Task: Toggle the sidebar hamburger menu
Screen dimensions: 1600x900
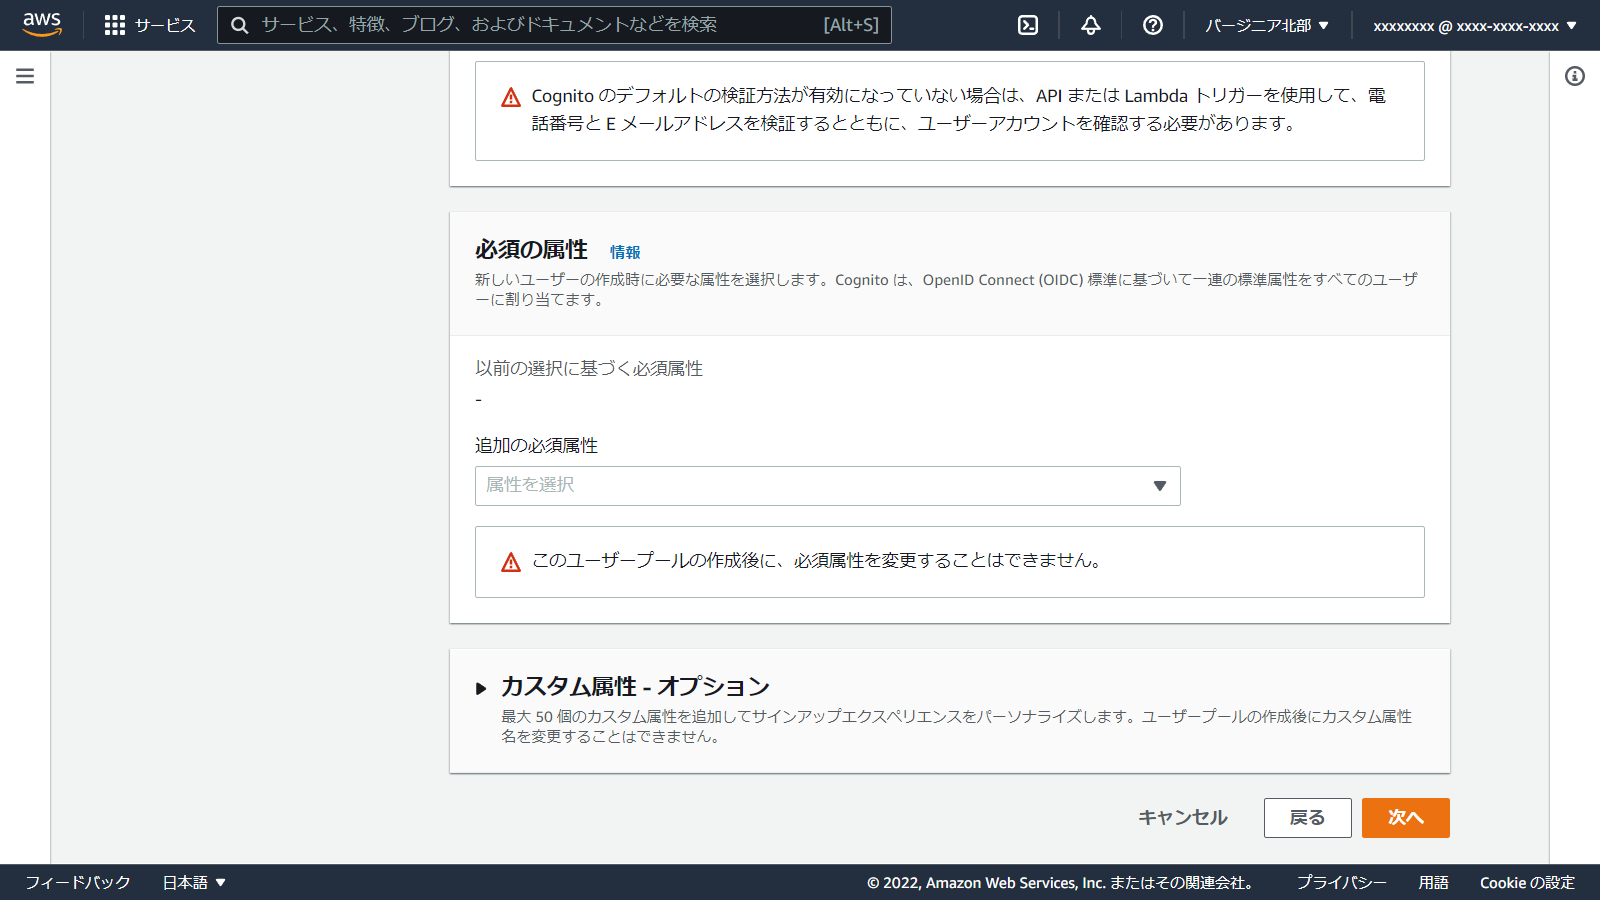Action: point(24,74)
